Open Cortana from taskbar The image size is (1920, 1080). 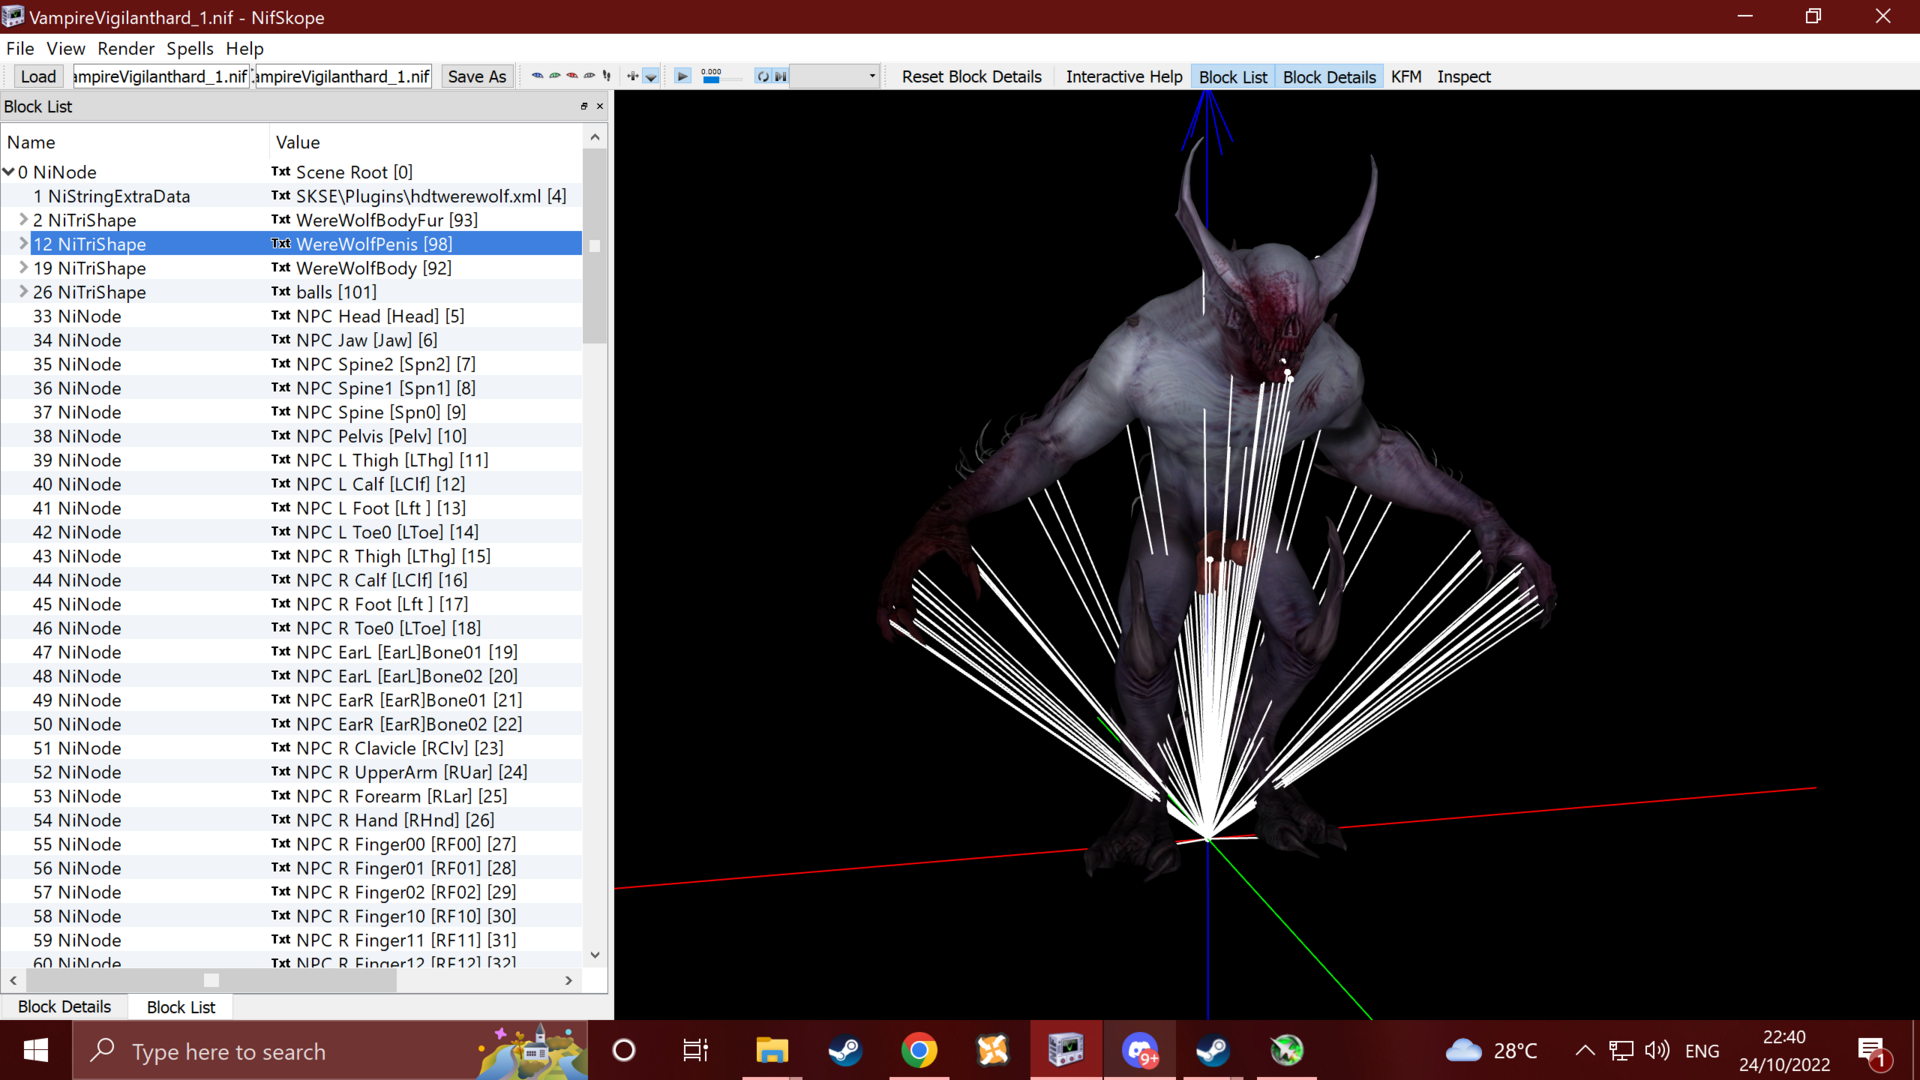(624, 1050)
